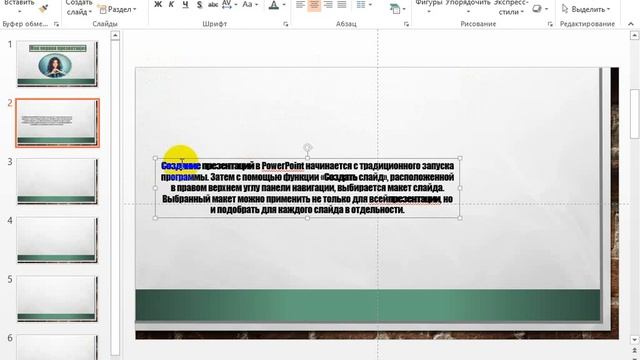This screenshot has width=640, height=360.
Task: Click the text box rotation handle
Action: tap(308, 147)
